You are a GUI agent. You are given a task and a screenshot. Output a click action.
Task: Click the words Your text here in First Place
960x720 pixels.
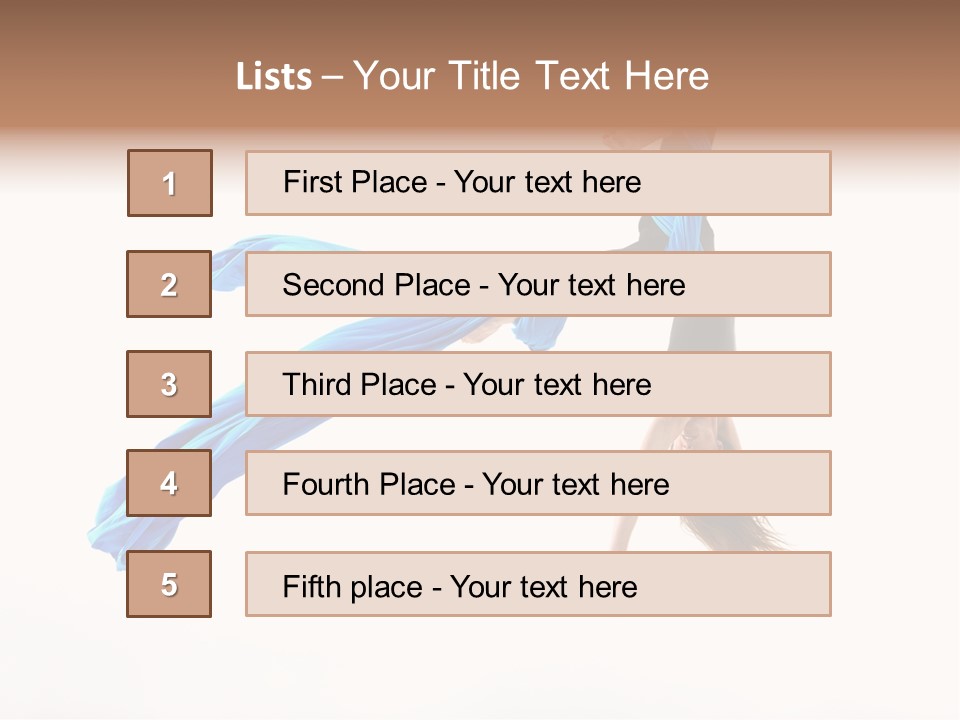tap(547, 182)
